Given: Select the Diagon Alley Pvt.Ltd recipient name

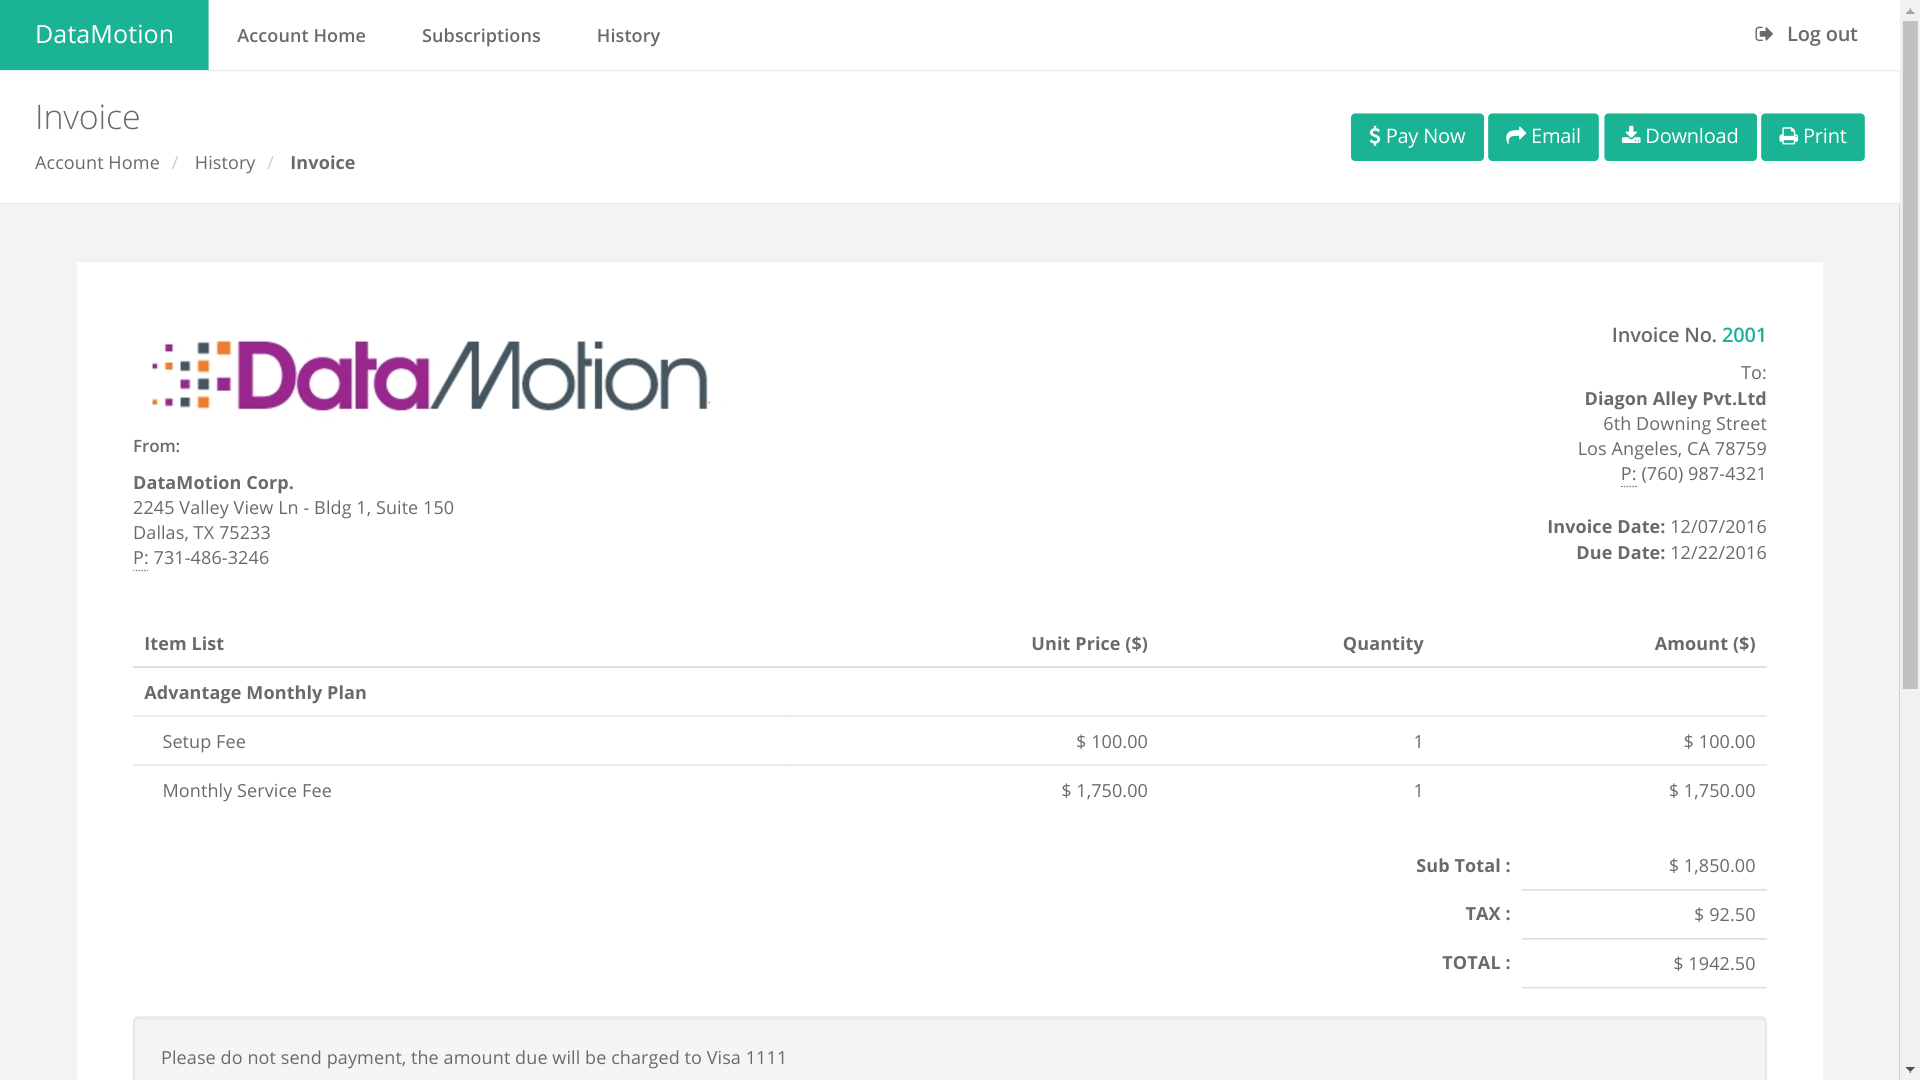Looking at the screenshot, I should pyautogui.click(x=1675, y=398).
